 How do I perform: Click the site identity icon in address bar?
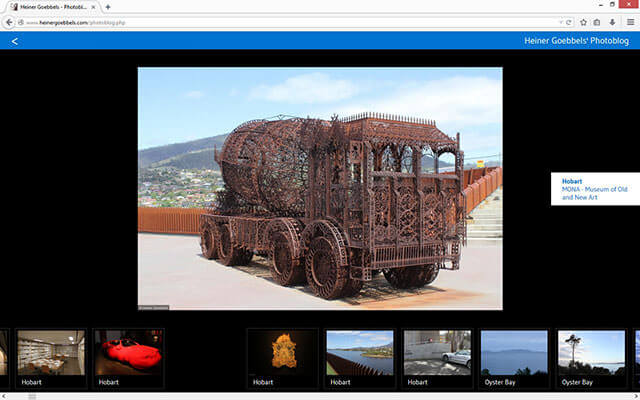(x=21, y=22)
